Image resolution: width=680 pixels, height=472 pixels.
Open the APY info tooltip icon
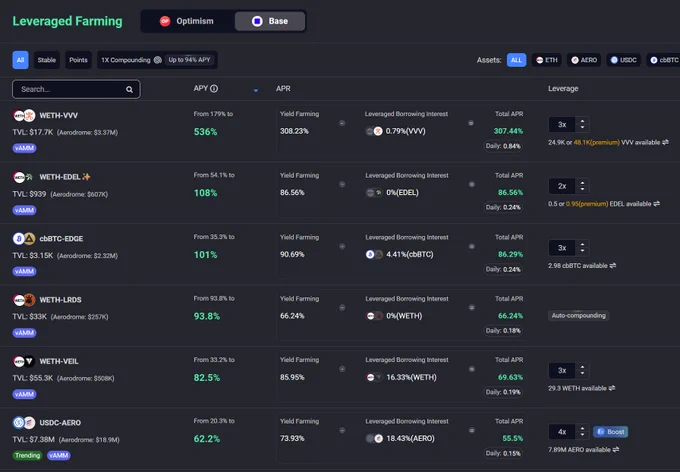point(214,88)
